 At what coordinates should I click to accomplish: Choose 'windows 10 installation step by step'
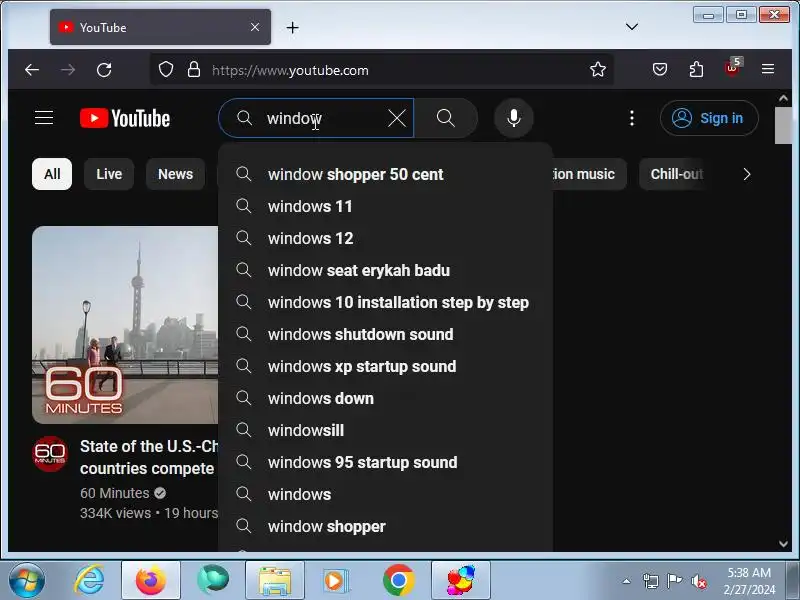coord(386,303)
